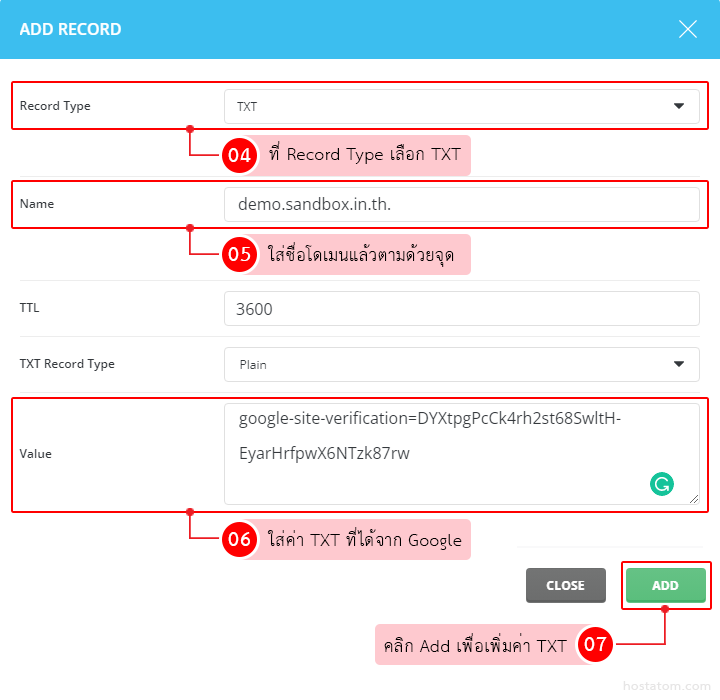Click the red 04 step badge
Screen dimensions: 720x700
[239, 155]
